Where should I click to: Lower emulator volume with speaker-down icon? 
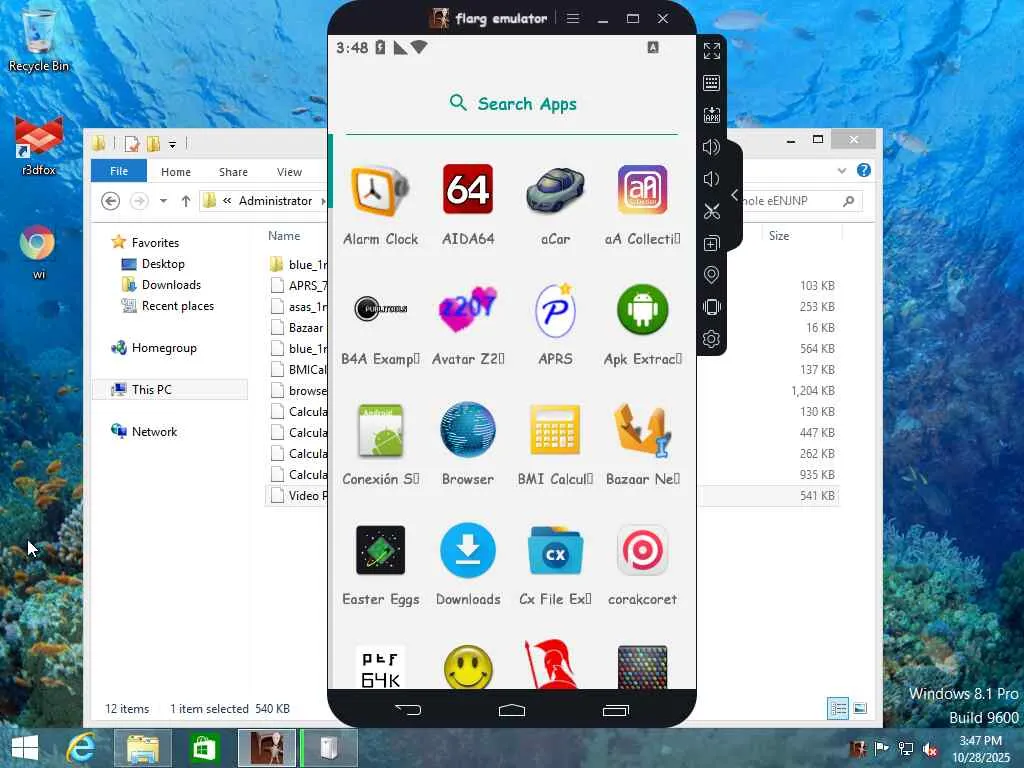click(x=712, y=179)
